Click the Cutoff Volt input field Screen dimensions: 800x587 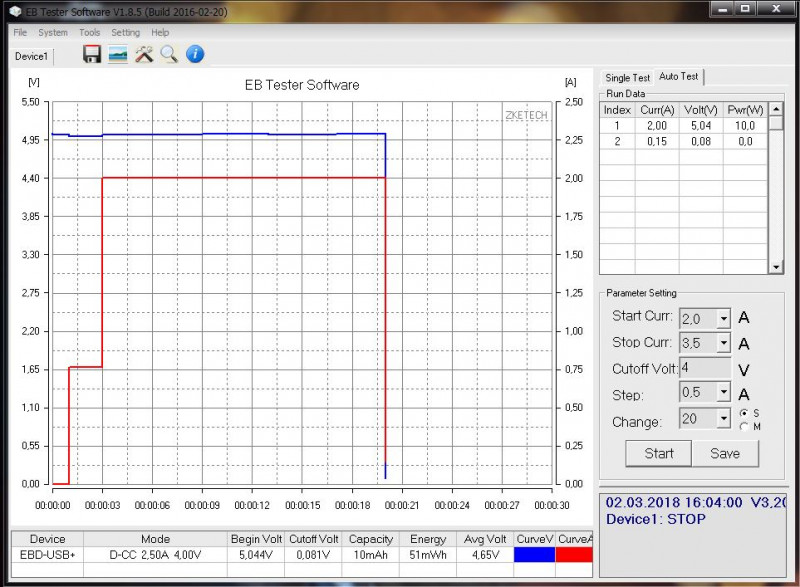click(705, 368)
